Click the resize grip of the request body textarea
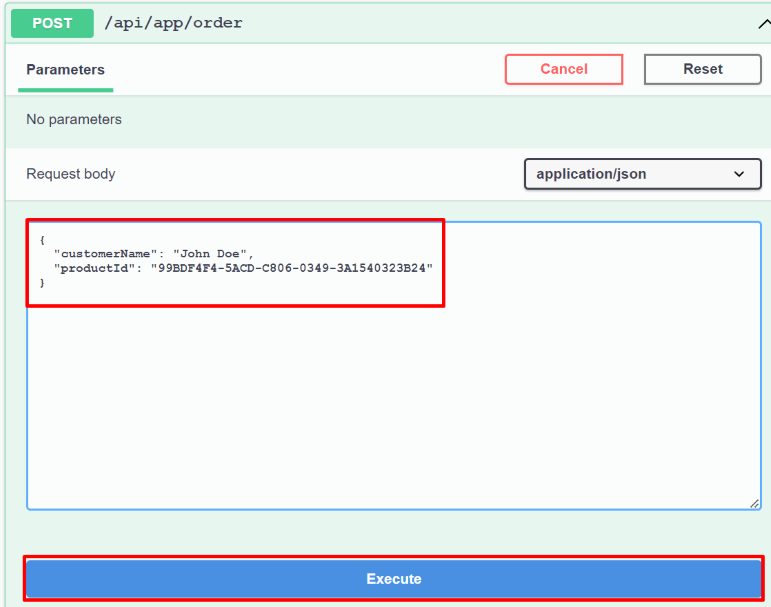The height and width of the screenshot is (607, 771). click(754, 503)
